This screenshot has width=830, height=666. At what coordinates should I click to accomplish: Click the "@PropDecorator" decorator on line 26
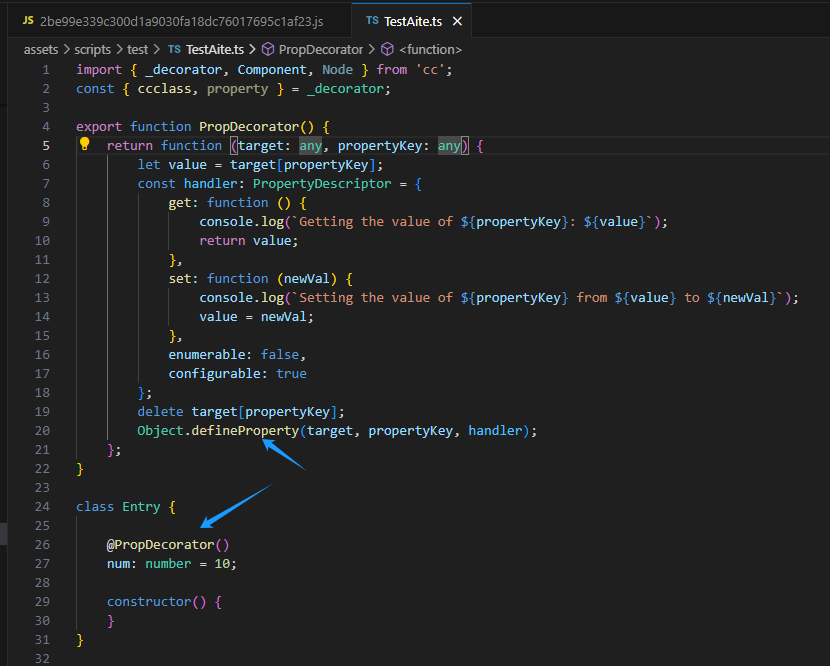coord(160,544)
